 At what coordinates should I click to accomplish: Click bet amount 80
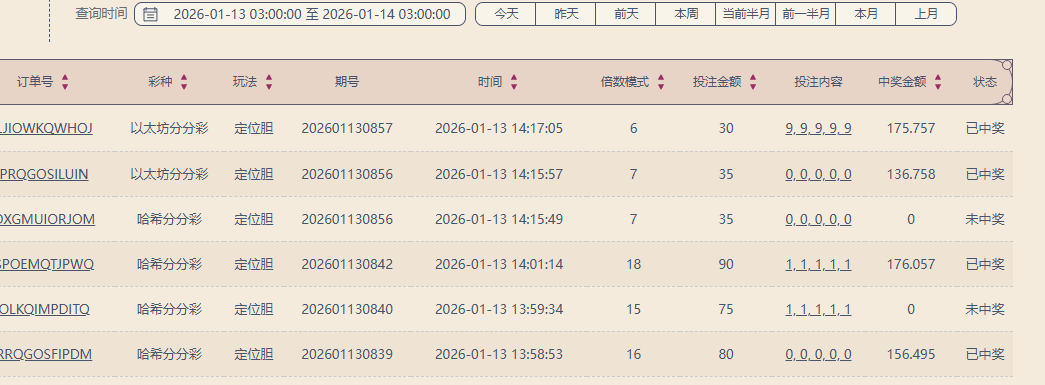pyautogui.click(x=726, y=354)
